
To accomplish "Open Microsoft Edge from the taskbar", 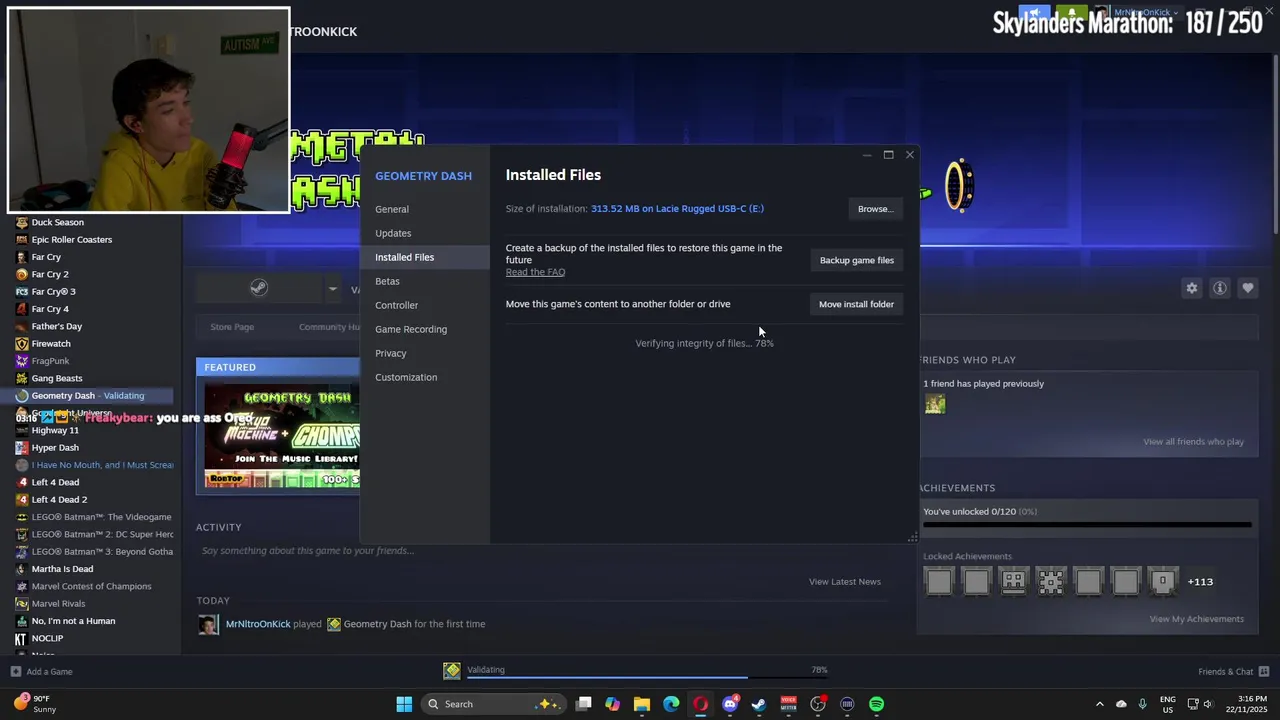I will click(x=671, y=704).
